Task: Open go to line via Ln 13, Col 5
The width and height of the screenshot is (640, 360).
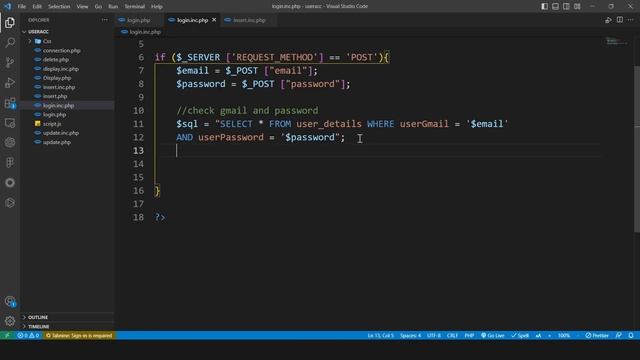Action: click(380, 336)
